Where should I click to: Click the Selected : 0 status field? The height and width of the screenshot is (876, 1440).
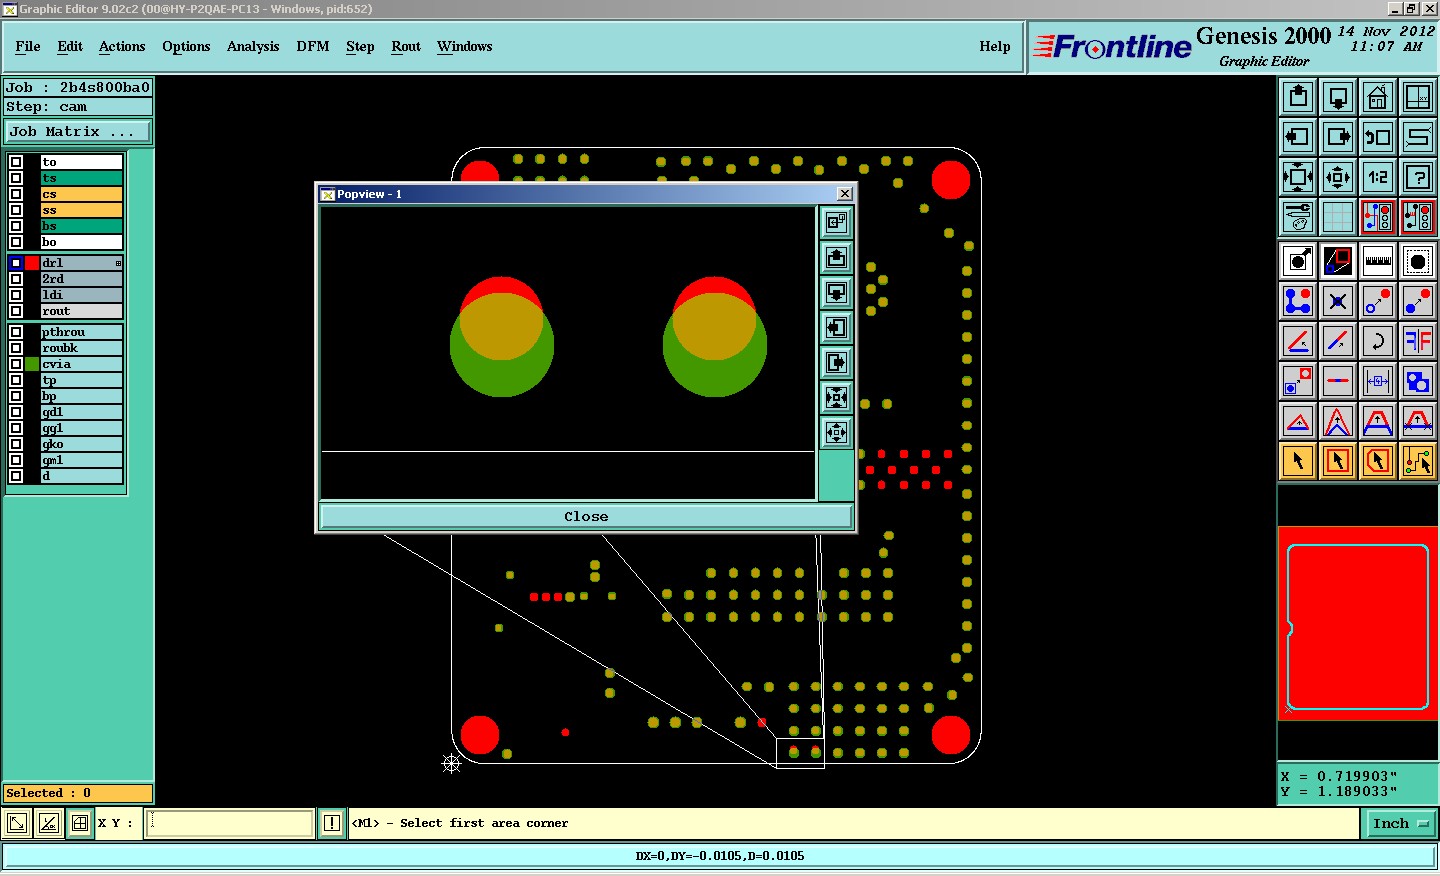tap(78, 793)
